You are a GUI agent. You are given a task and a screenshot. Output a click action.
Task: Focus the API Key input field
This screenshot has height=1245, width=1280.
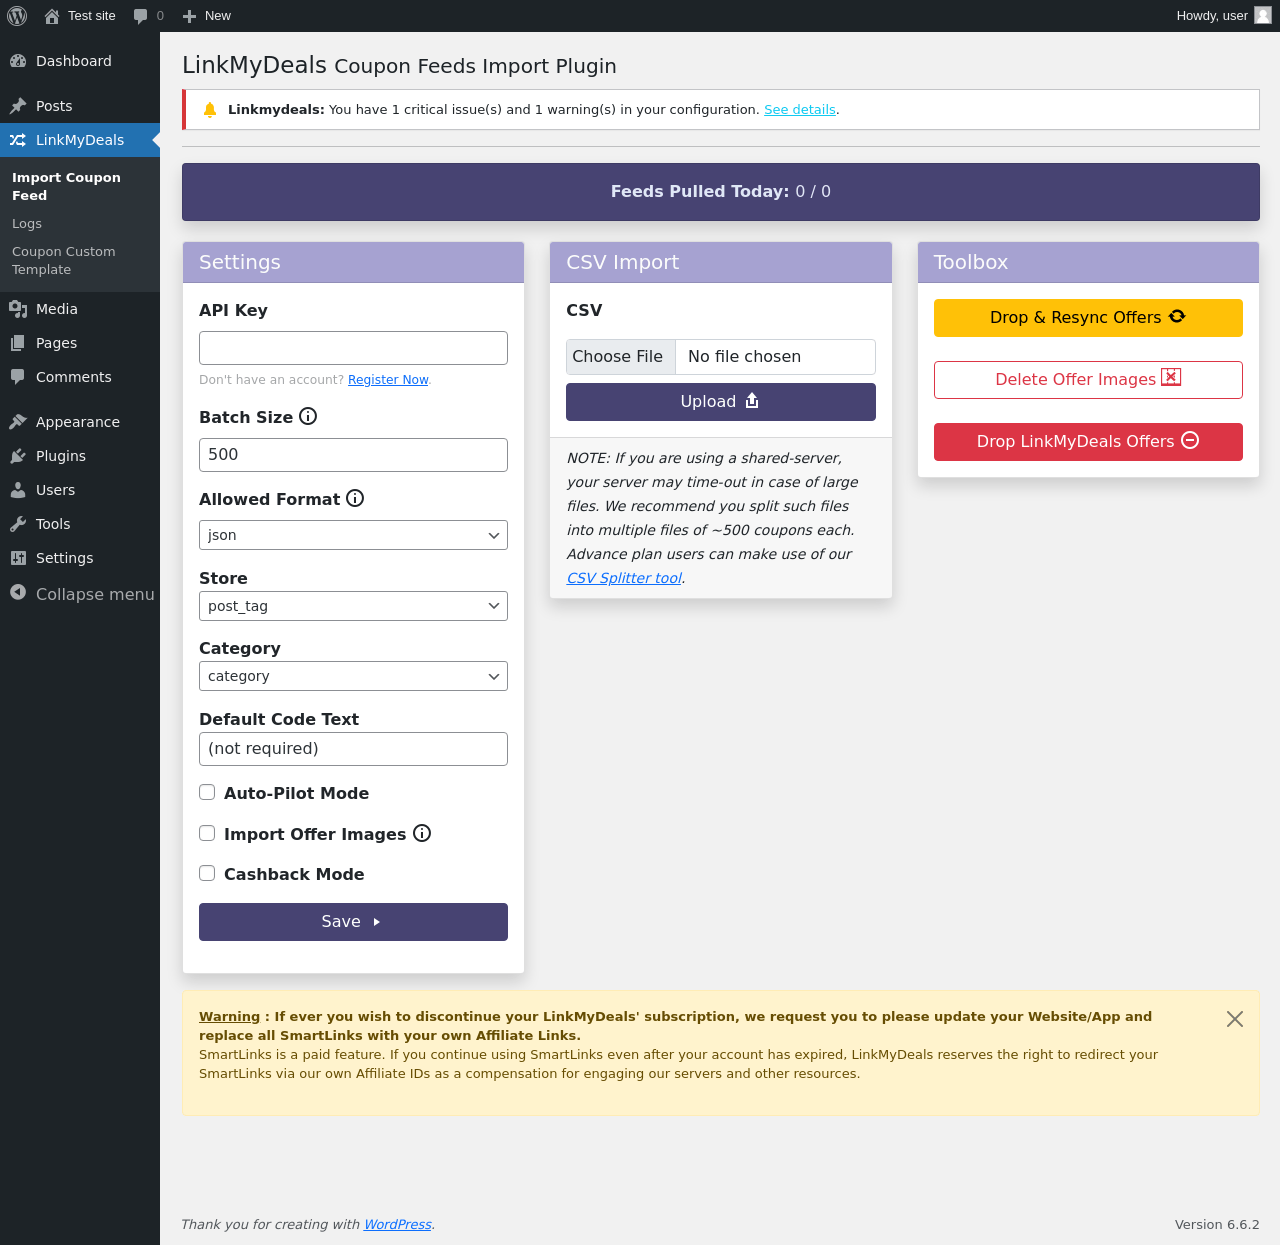(353, 348)
